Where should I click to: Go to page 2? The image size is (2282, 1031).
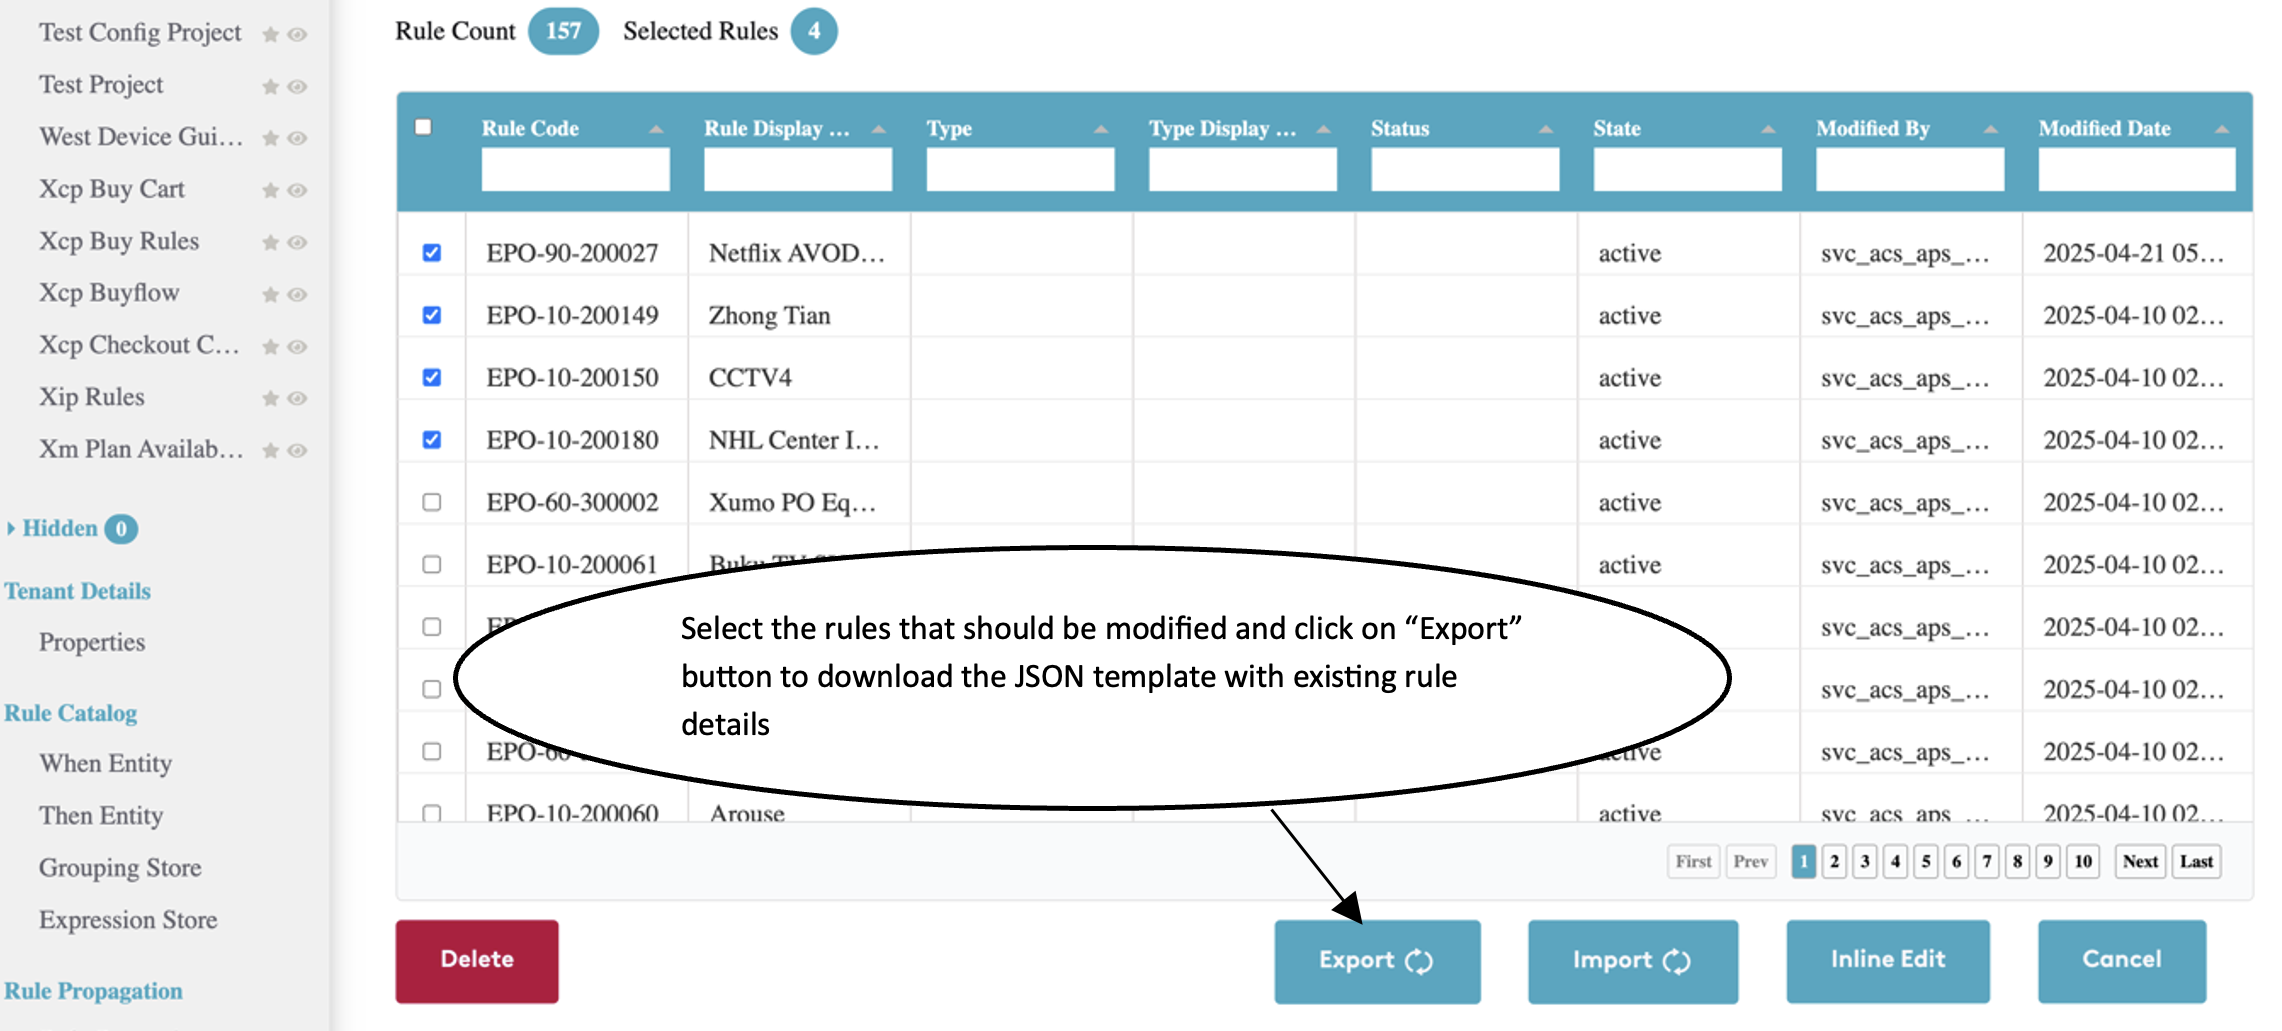pos(1834,861)
